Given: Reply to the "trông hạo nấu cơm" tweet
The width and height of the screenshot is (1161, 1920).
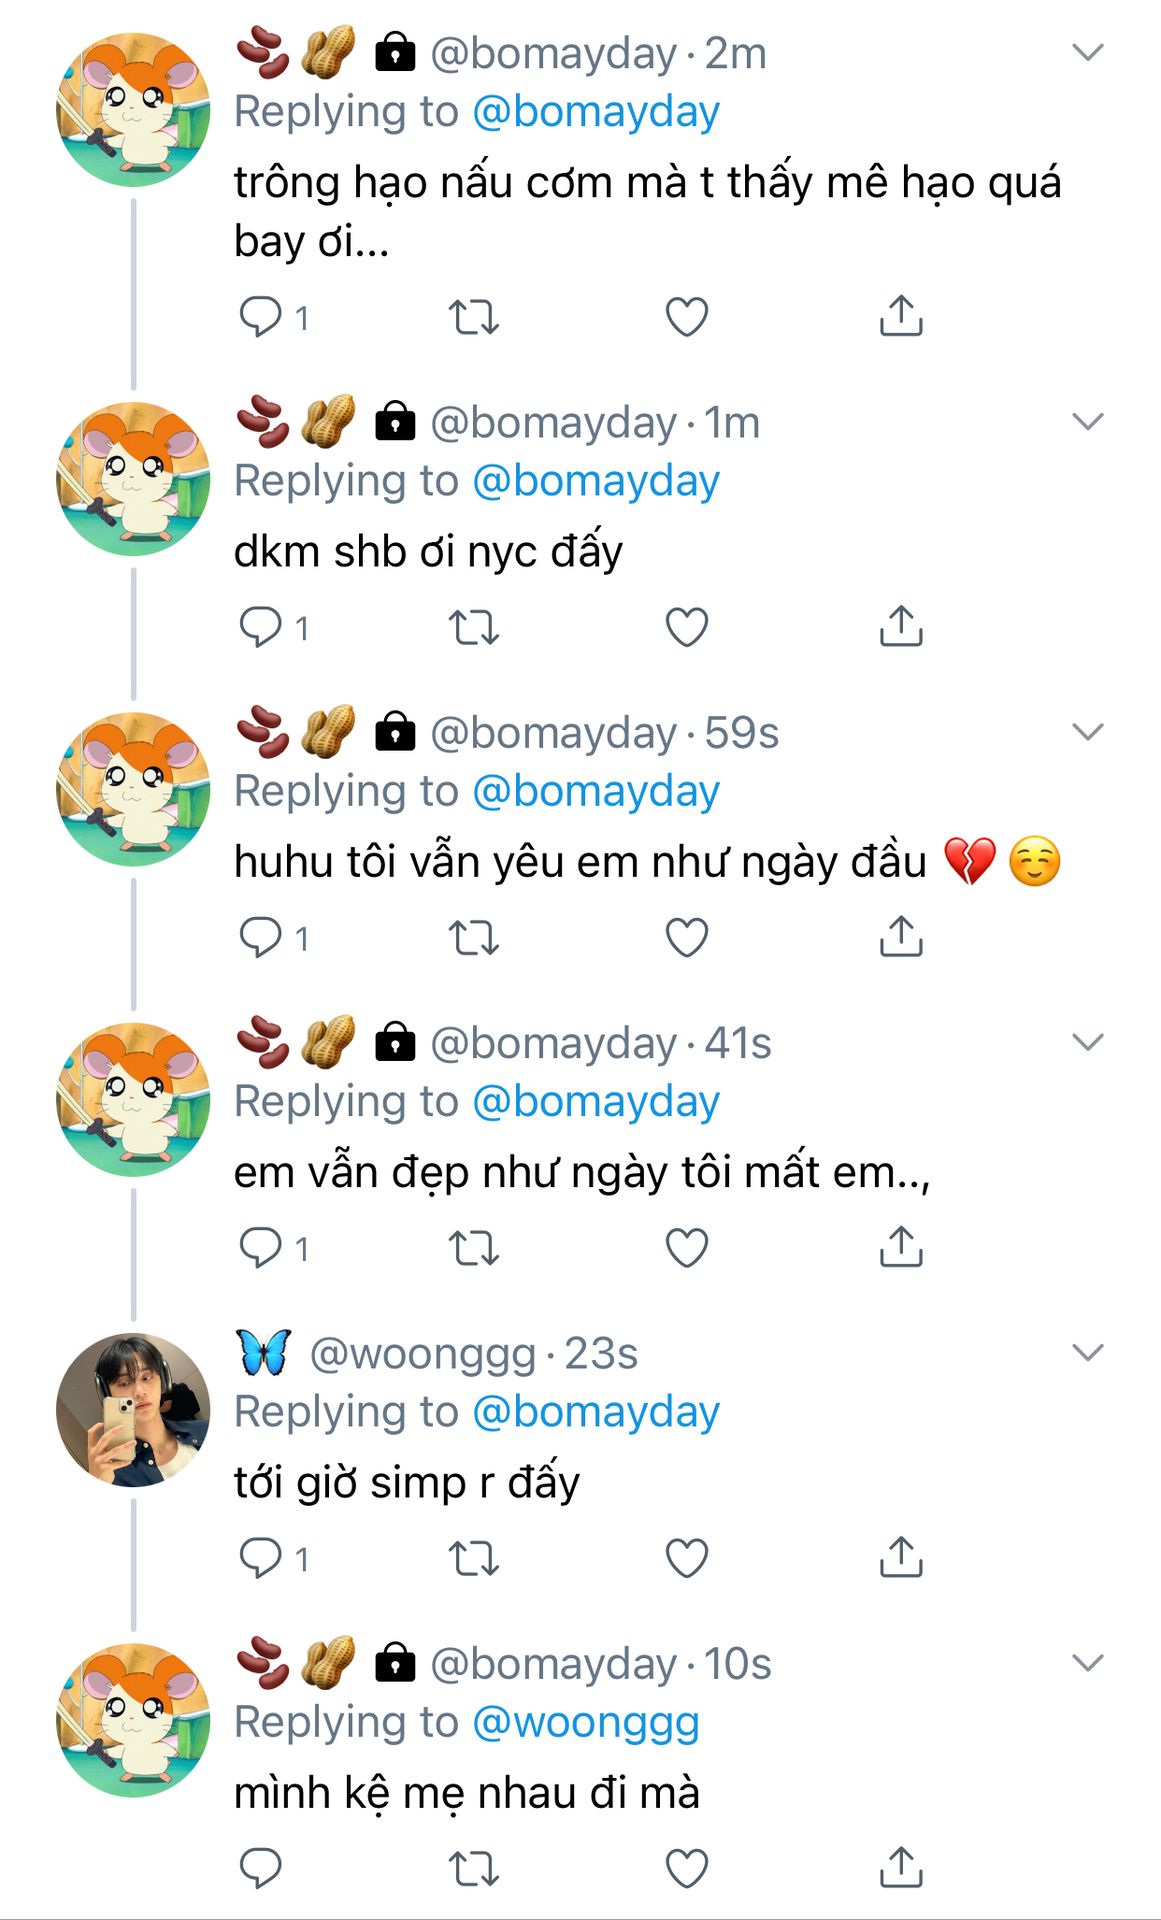Looking at the screenshot, I should 262,318.
